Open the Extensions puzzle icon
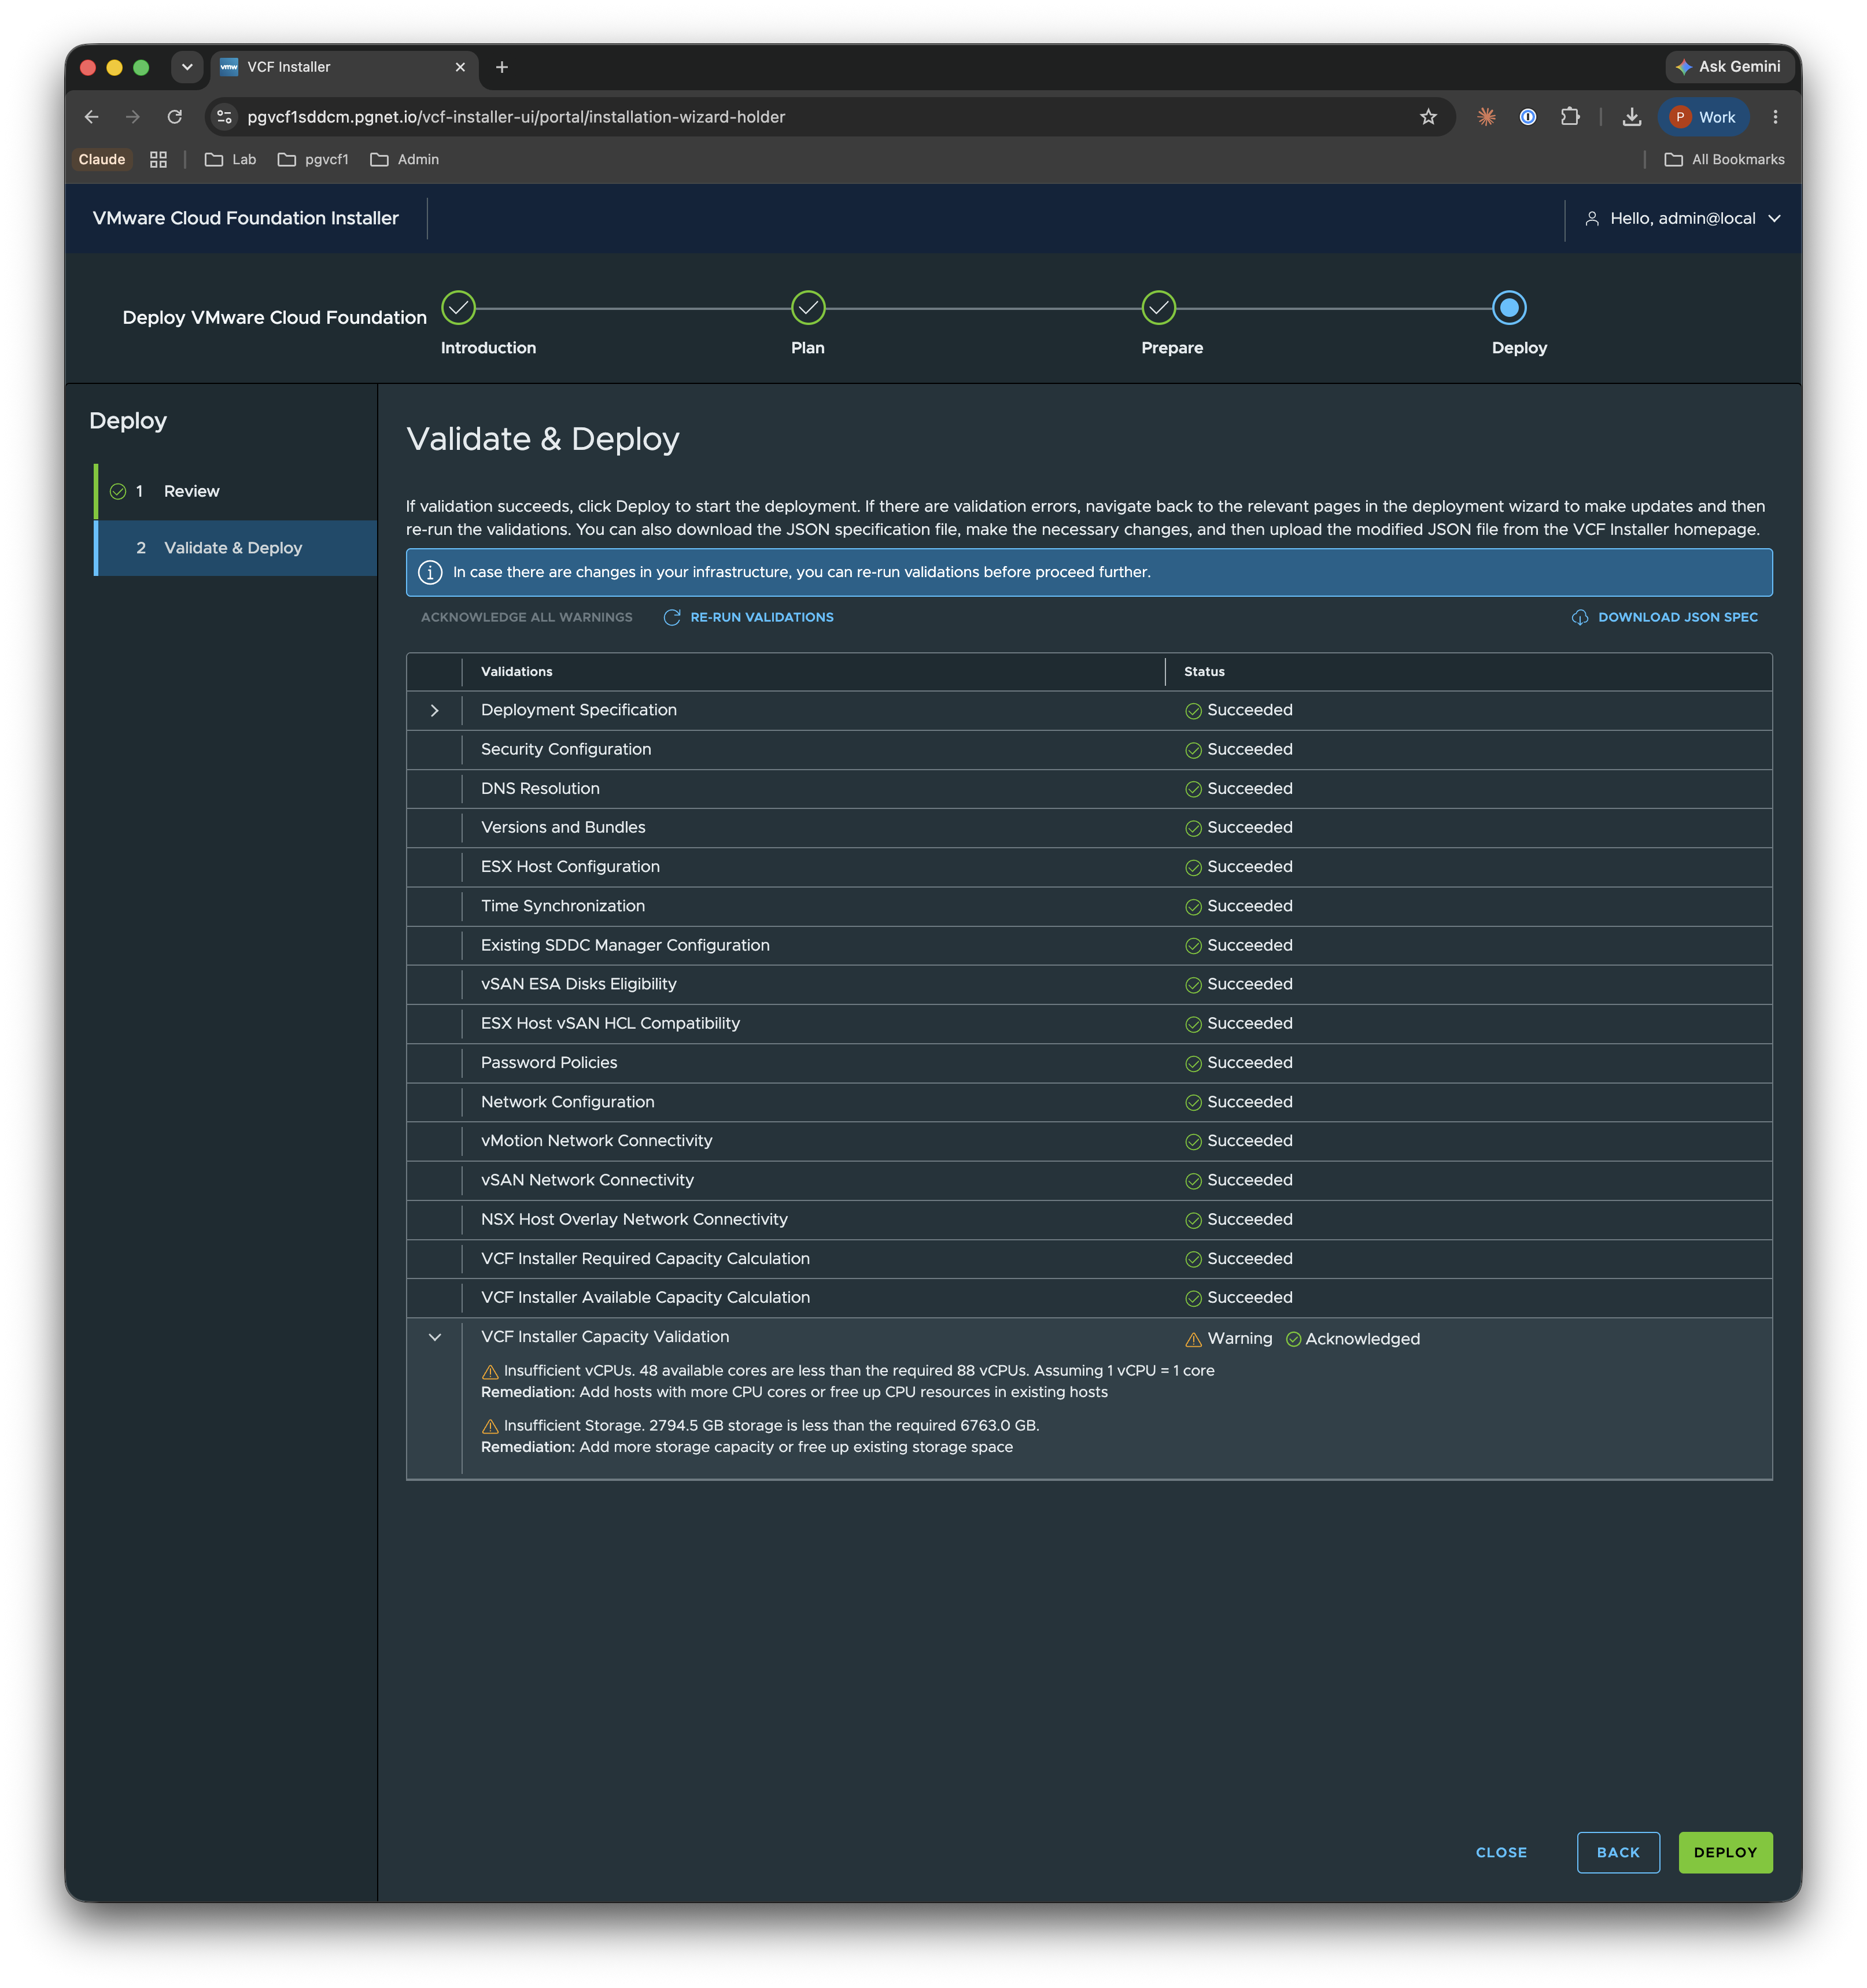1867x1988 pixels. coord(1569,117)
